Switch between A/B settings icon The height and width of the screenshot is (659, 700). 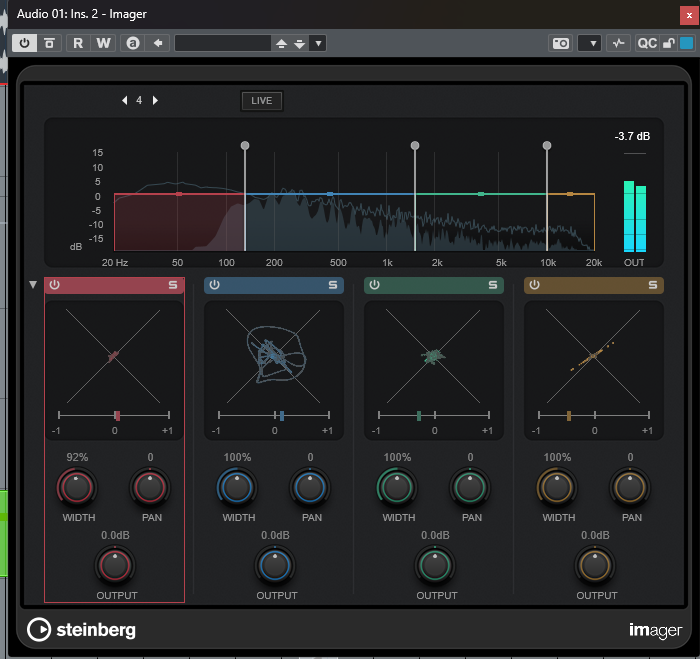tap(133, 43)
